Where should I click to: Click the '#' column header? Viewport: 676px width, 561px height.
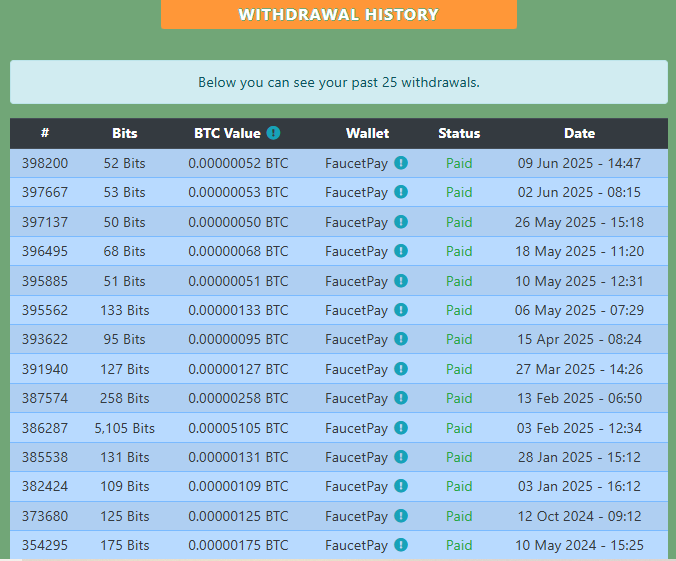click(x=45, y=133)
